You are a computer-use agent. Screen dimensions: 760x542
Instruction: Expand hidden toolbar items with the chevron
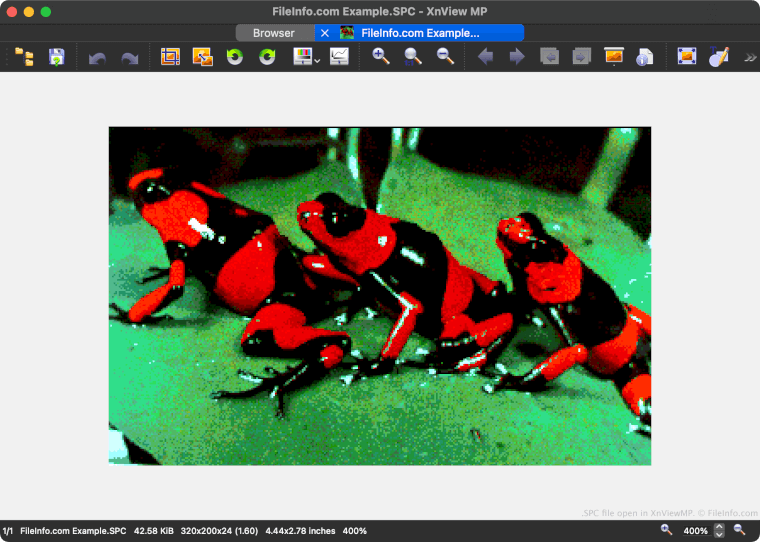pos(750,58)
